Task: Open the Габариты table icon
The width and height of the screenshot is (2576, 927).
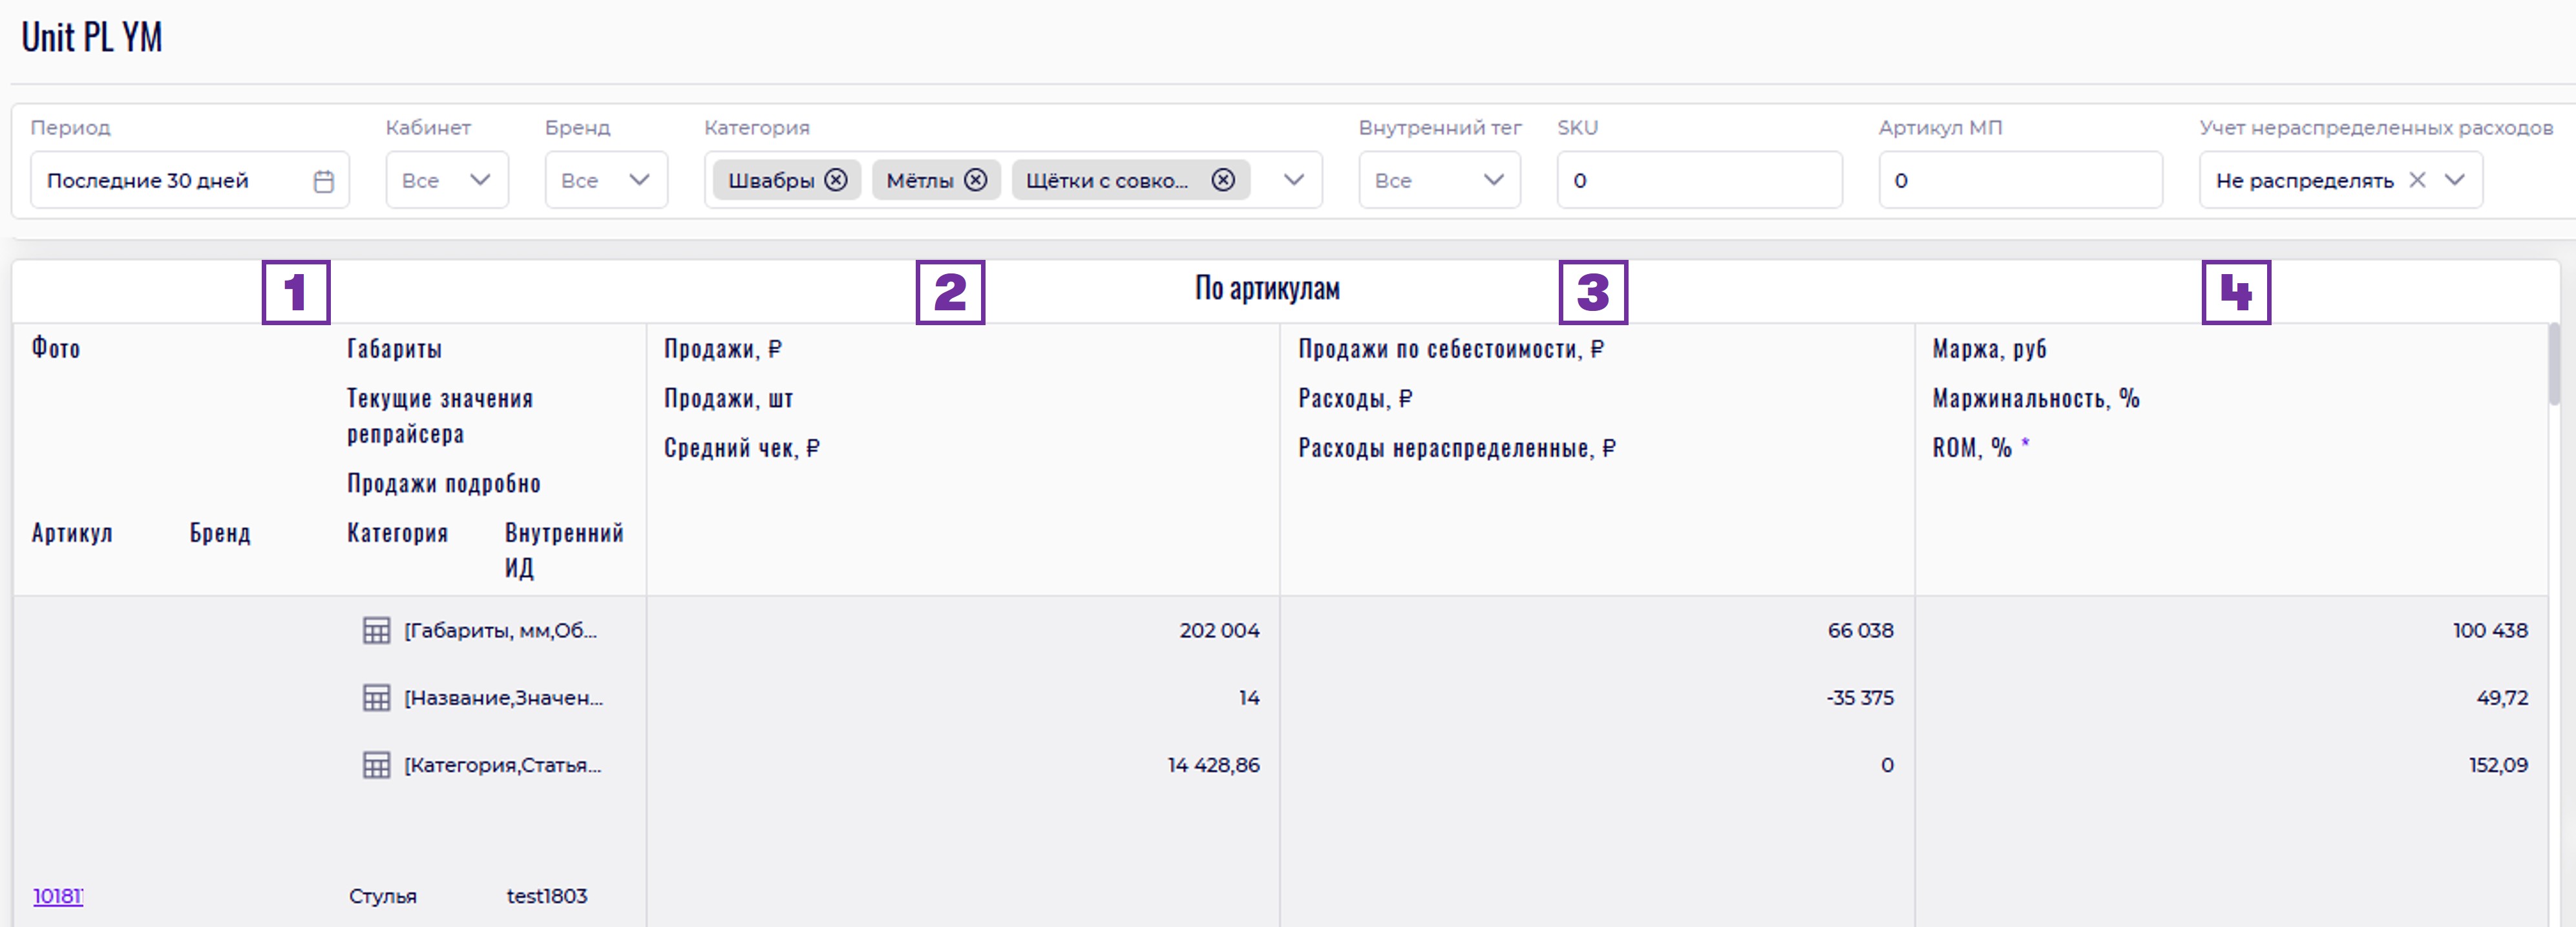Action: [376, 631]
